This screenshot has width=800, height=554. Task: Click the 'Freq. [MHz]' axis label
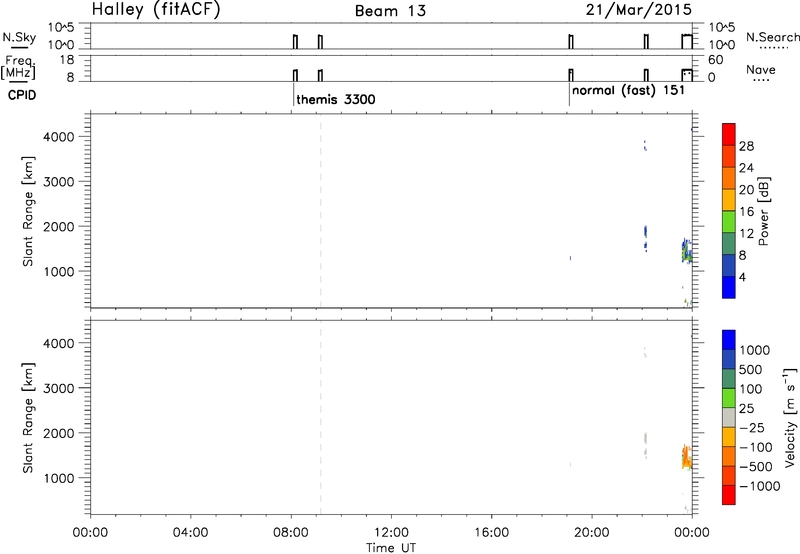pos(18,68)
